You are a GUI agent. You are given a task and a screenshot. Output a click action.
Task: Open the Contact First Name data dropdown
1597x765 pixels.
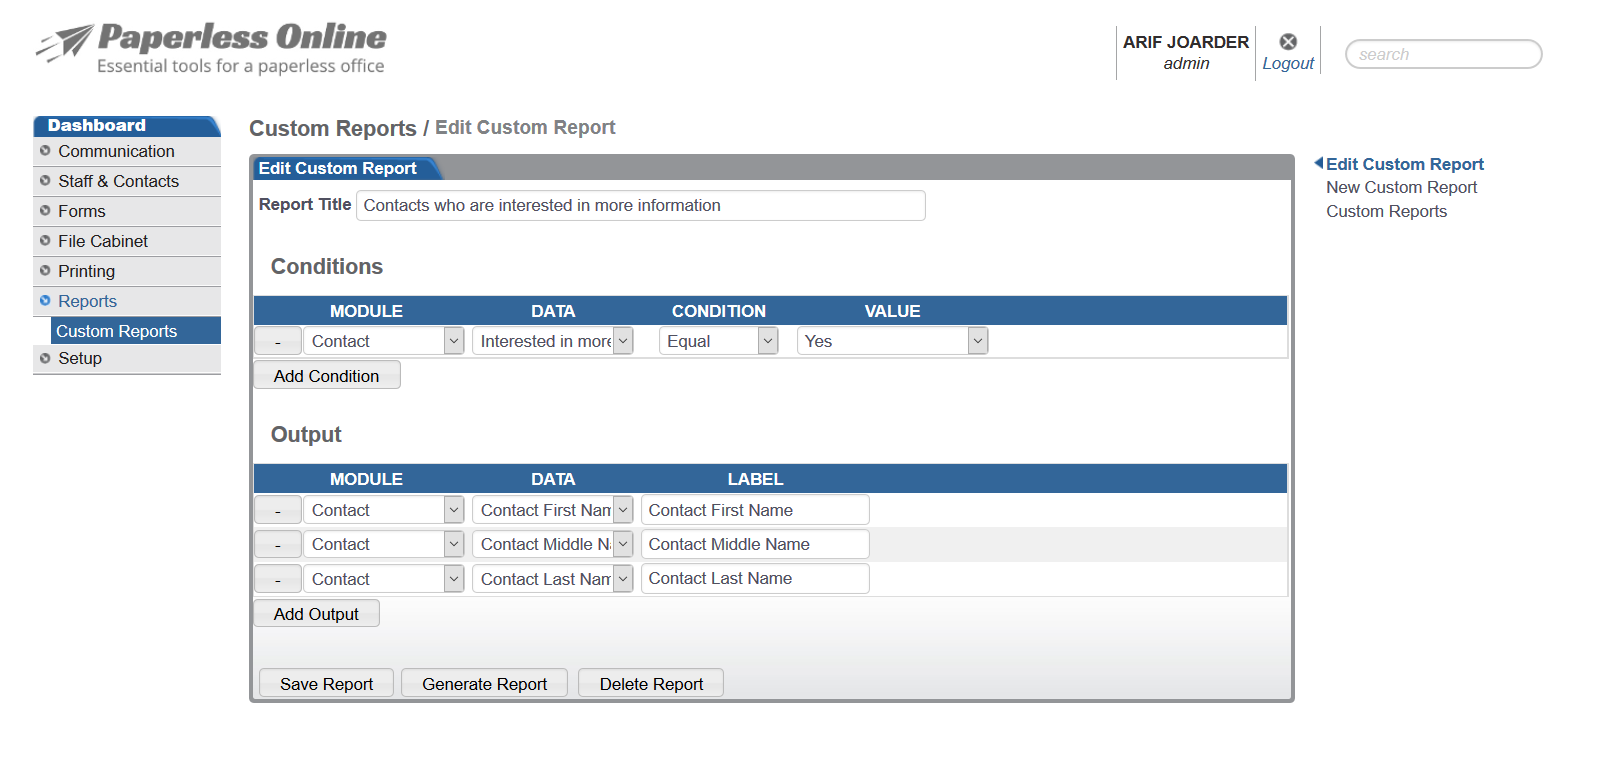[x=552, y=510]
